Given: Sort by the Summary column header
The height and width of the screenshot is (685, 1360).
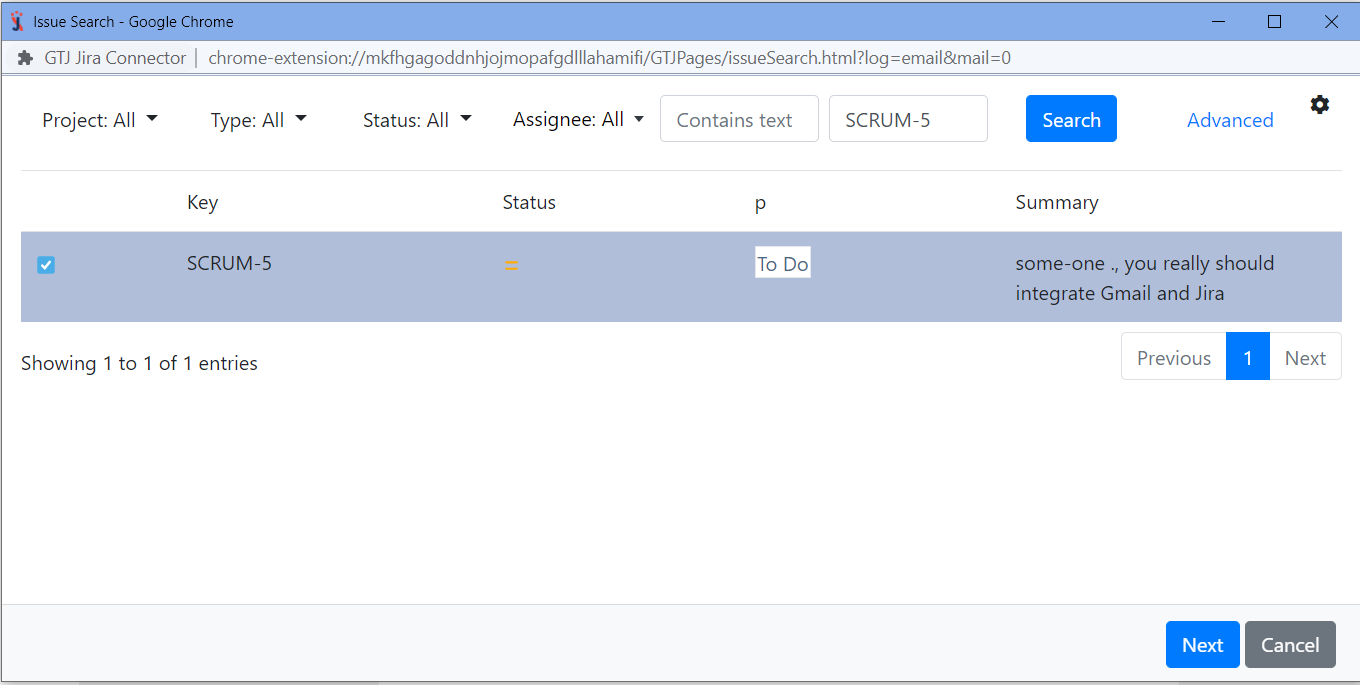Looking at the screenshot, I should pos(1057,202).
